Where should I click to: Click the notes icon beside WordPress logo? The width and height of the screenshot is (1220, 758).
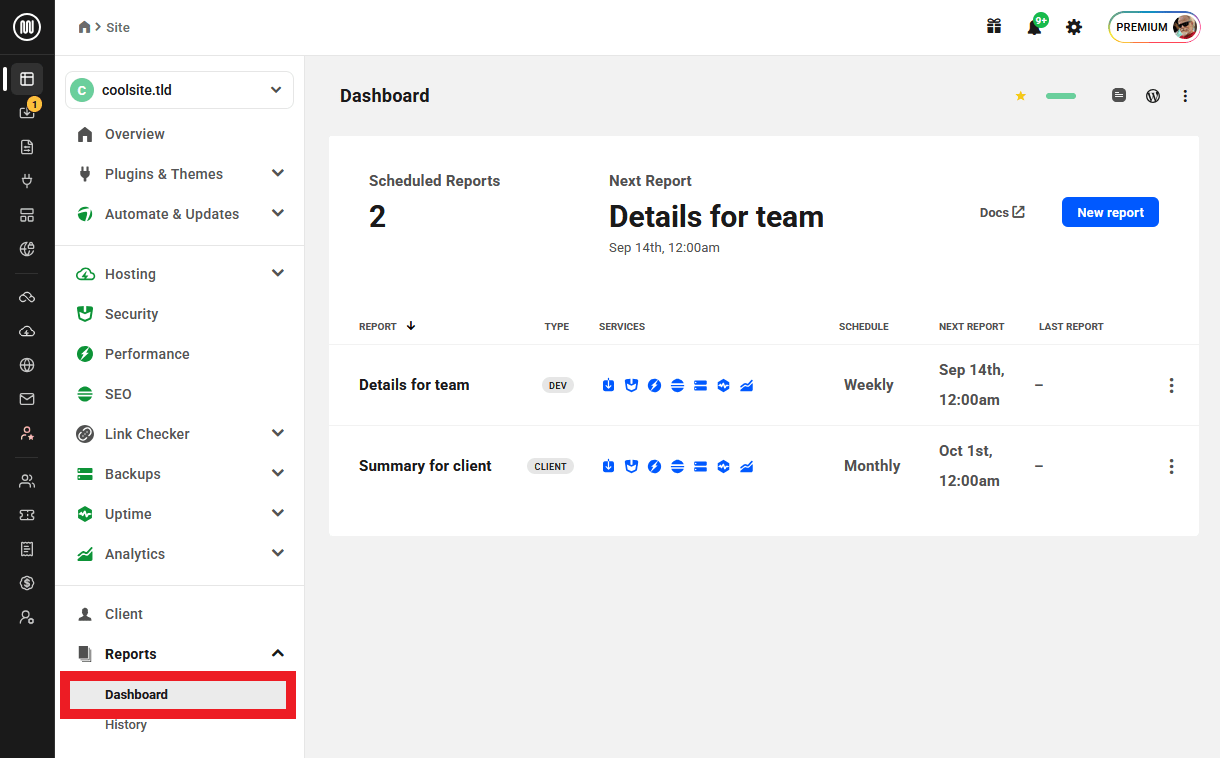click(1119, 96)
